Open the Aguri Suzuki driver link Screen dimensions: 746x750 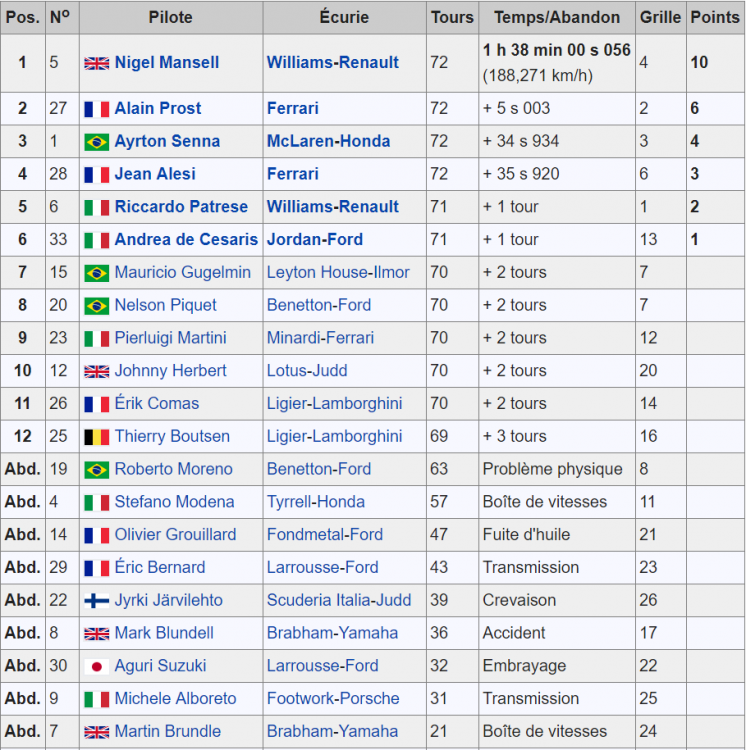click(x=161, y=665)
